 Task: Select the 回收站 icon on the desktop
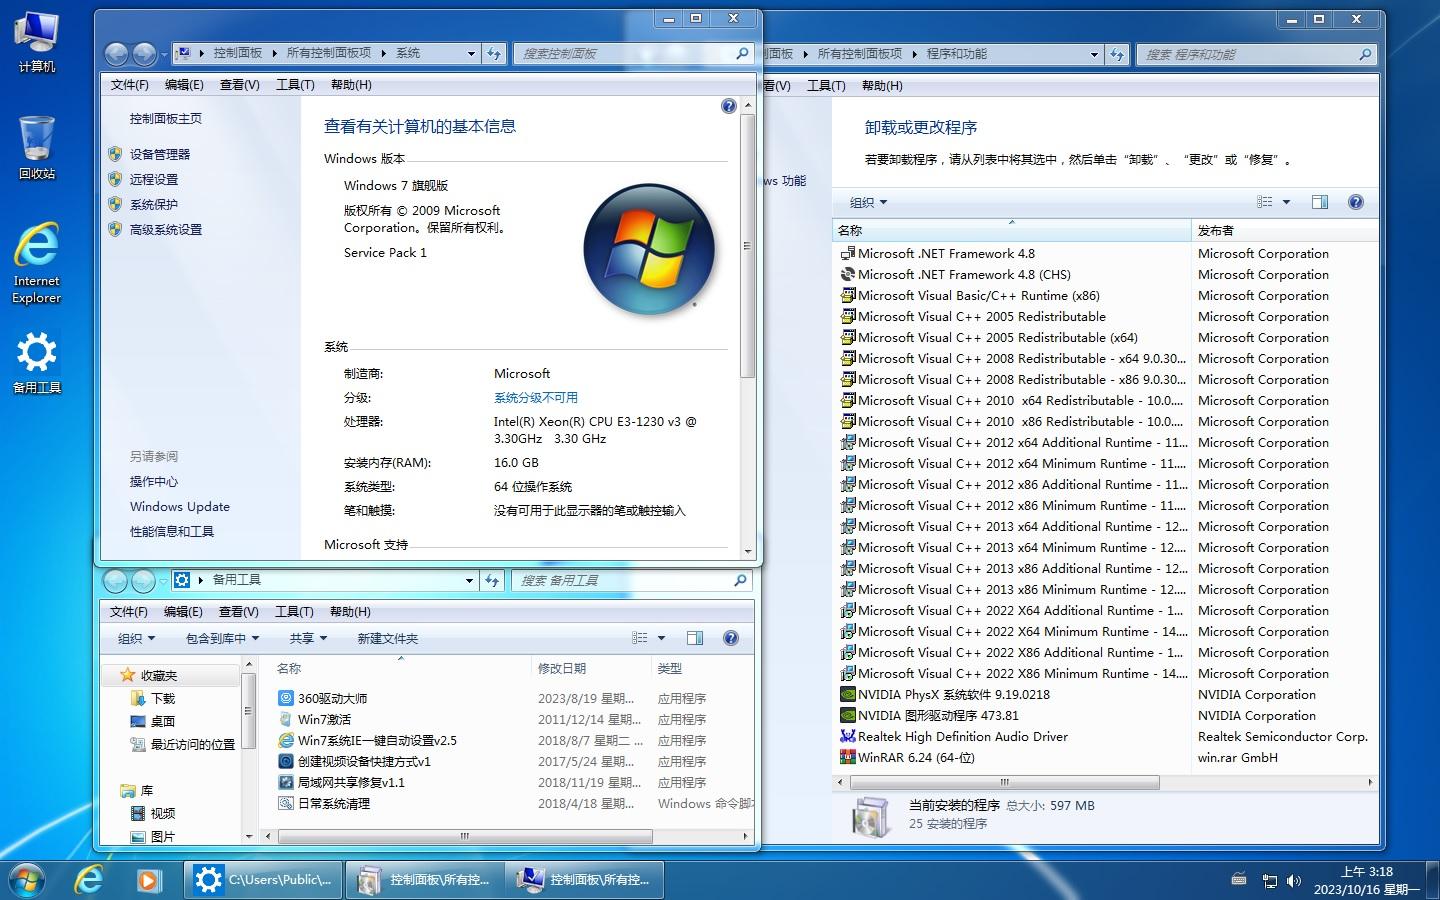click(x=37, y=148)
